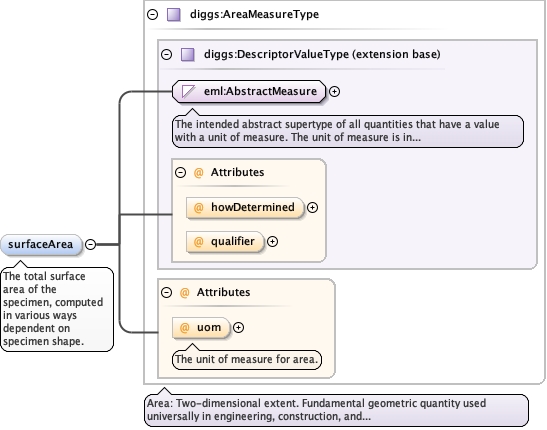Click 'The unit of measure for area.' note
The width and height of the screenshot is (547, 430).
click(247, 360)
